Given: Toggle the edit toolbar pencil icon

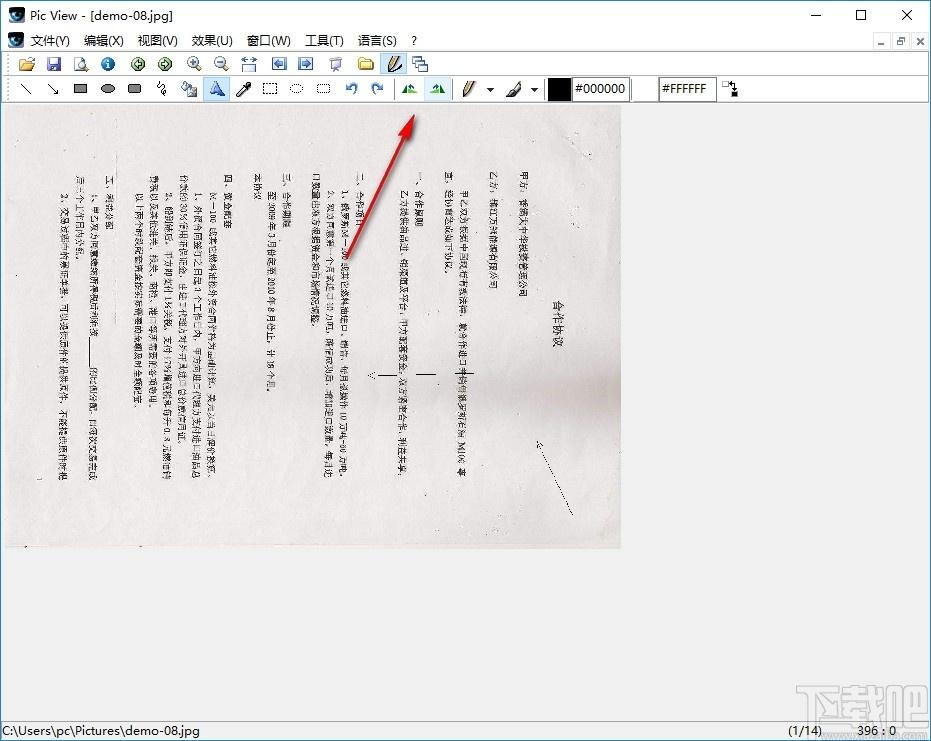Looking at the screenshot, I should pos(394,64).
